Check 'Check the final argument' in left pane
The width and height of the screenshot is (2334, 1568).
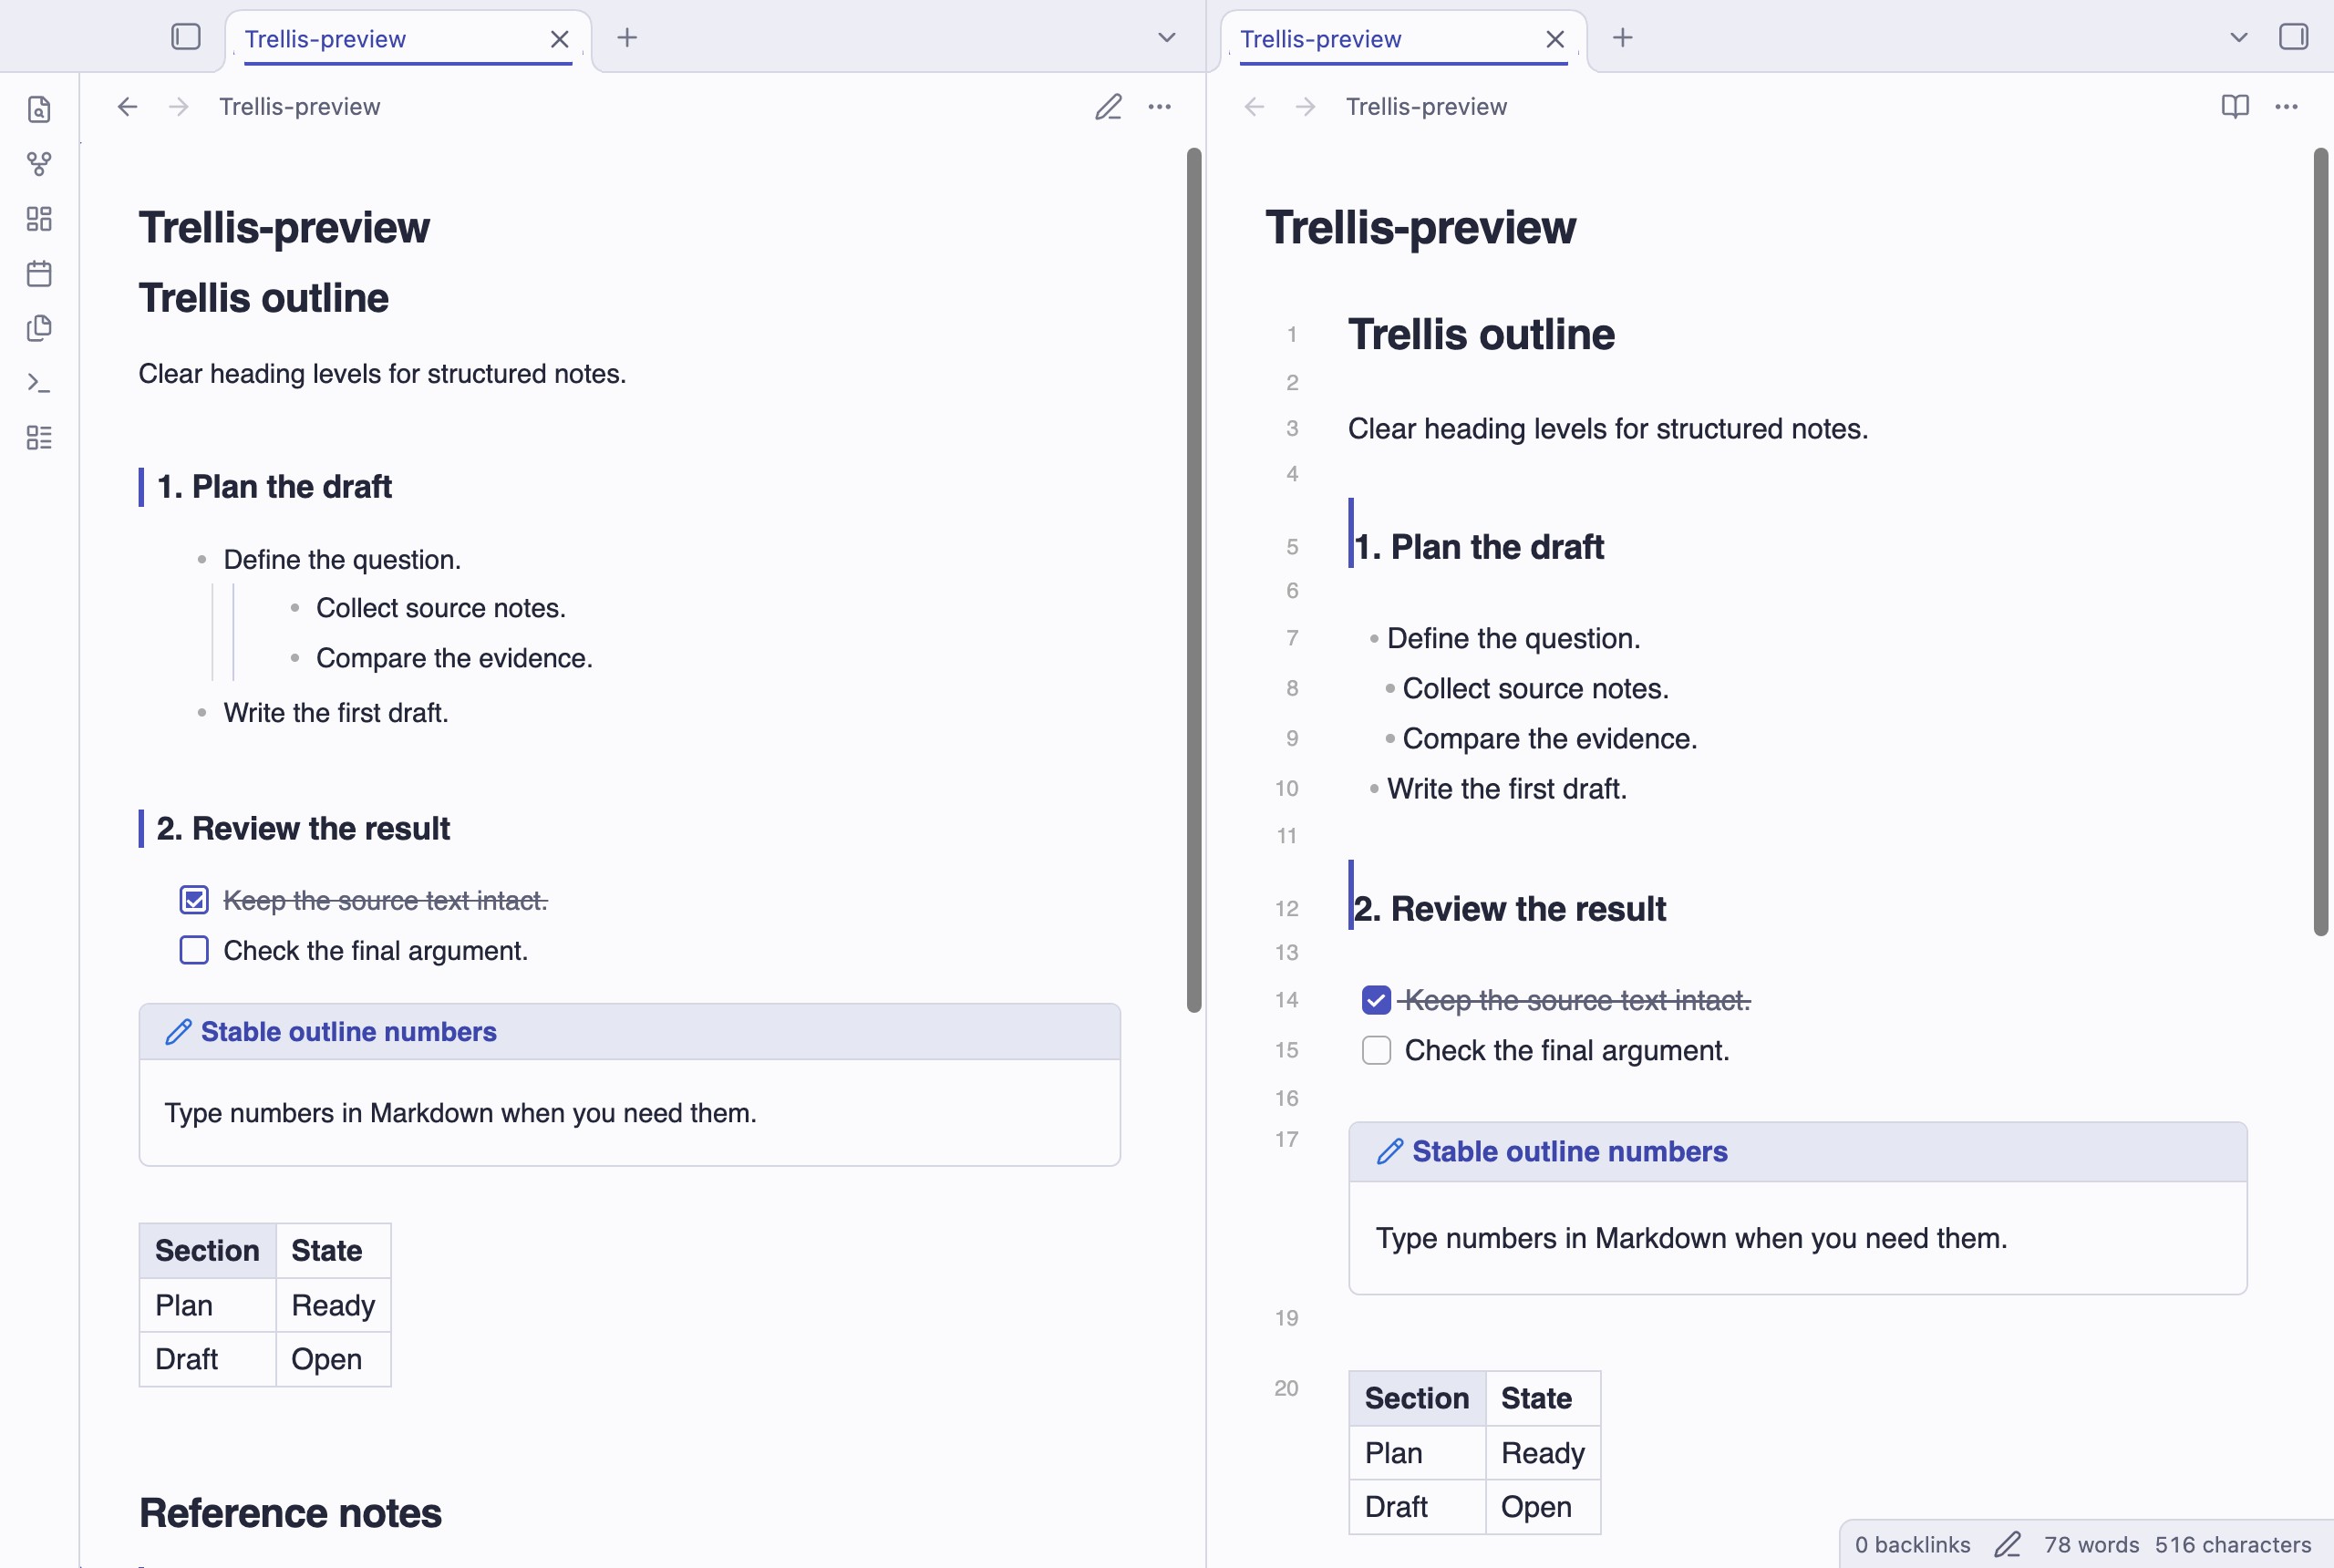(194, 950)
